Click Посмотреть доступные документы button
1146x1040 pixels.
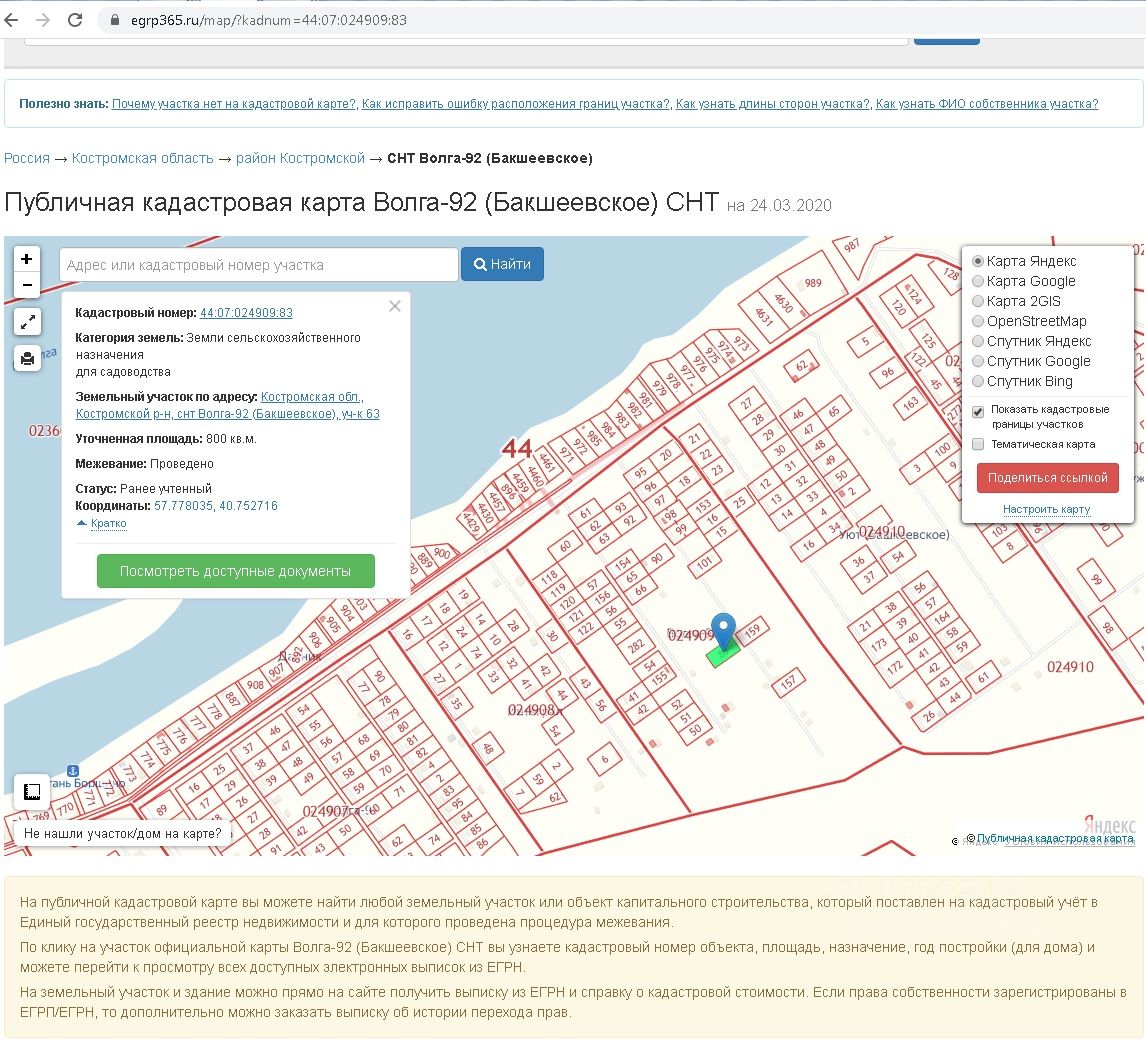(x=235, y=571)
